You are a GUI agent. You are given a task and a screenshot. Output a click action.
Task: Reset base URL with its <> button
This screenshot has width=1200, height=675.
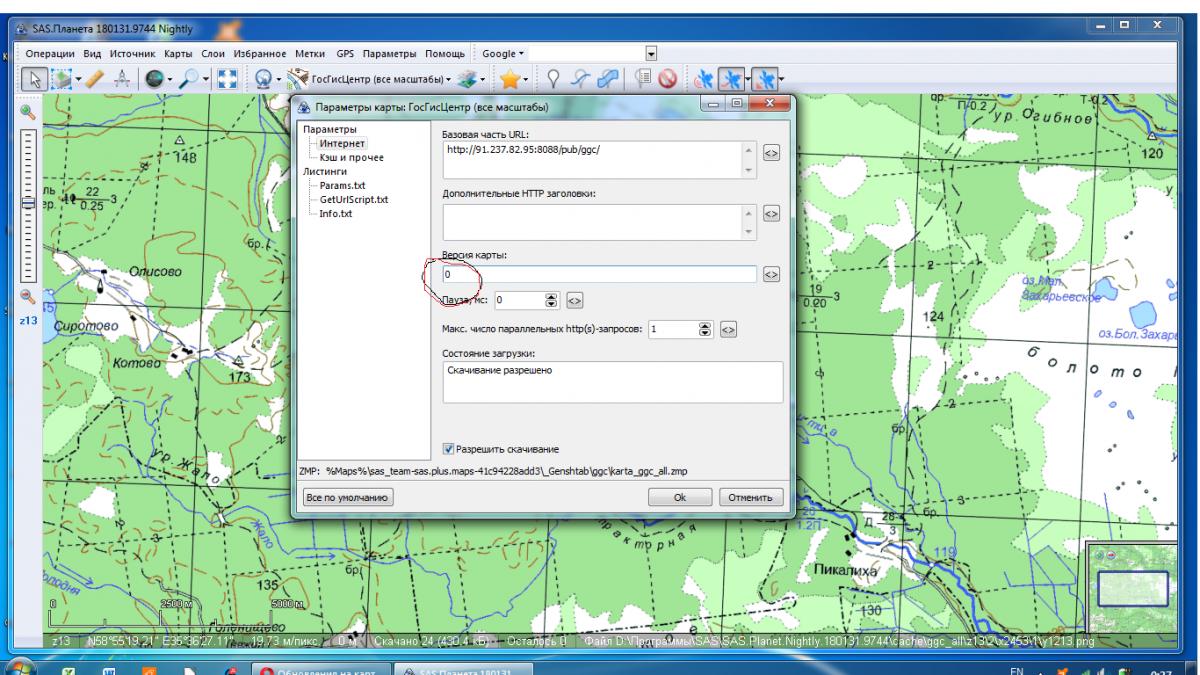(x=771, y=153)
